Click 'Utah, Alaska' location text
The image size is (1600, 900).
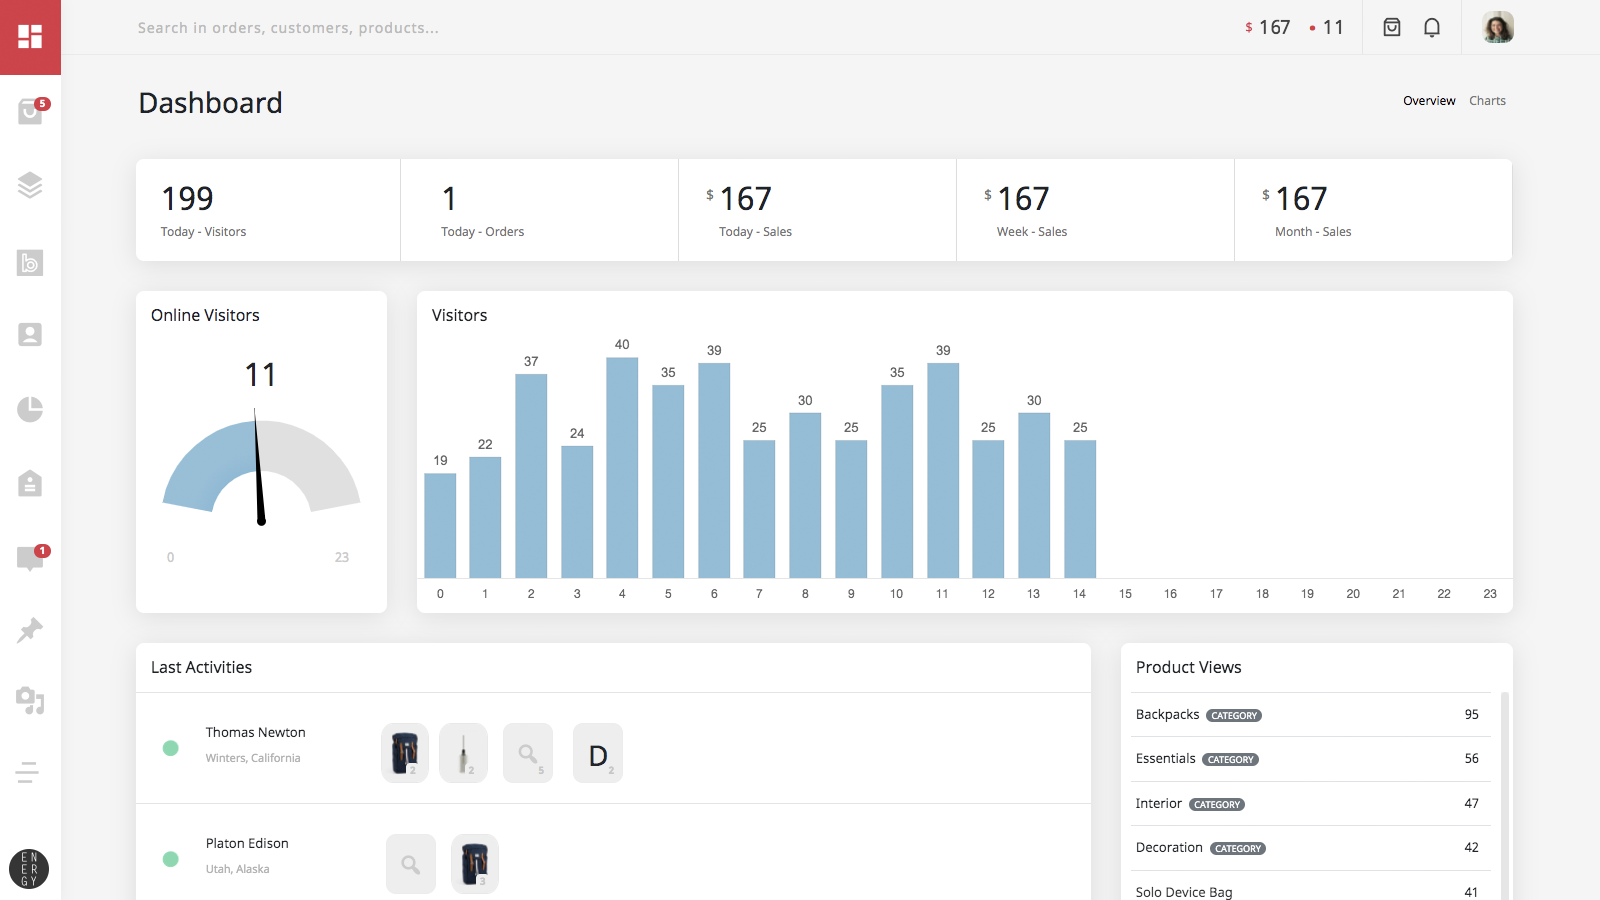[x=237, y=869]
